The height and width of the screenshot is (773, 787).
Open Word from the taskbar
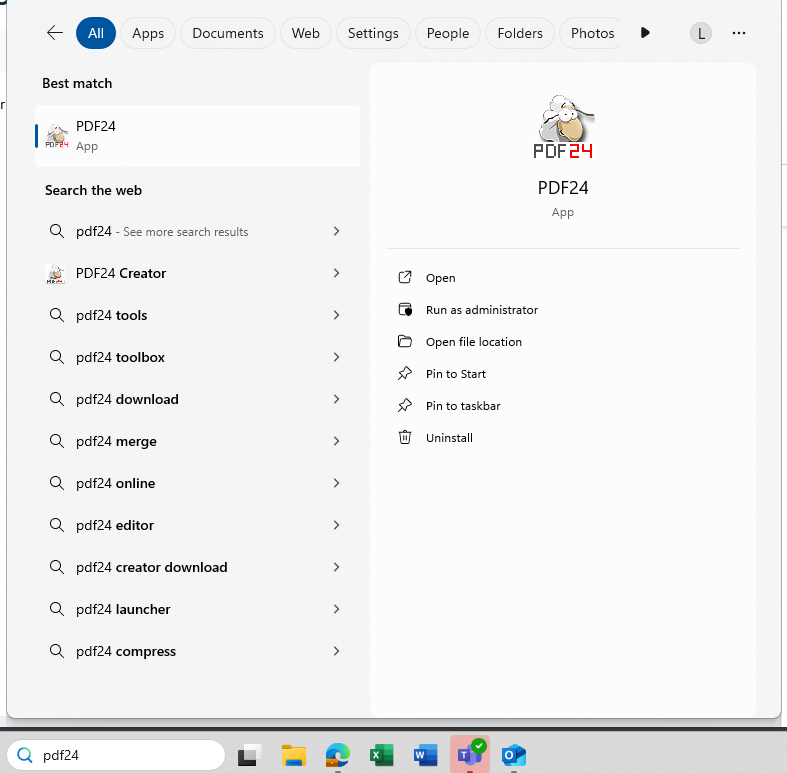426,755
